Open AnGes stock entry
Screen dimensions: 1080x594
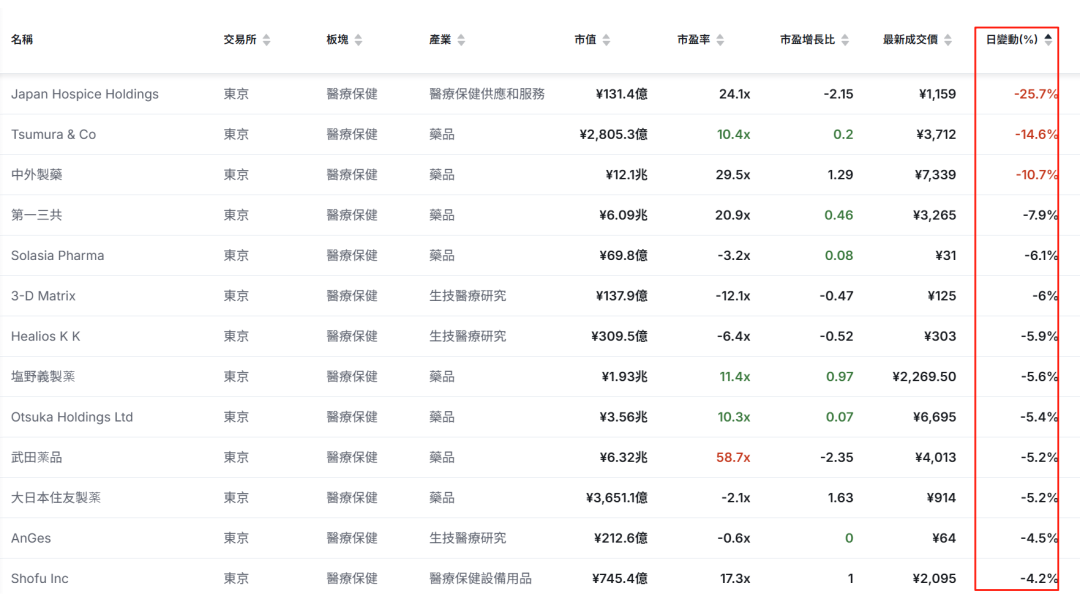point(31,538)
